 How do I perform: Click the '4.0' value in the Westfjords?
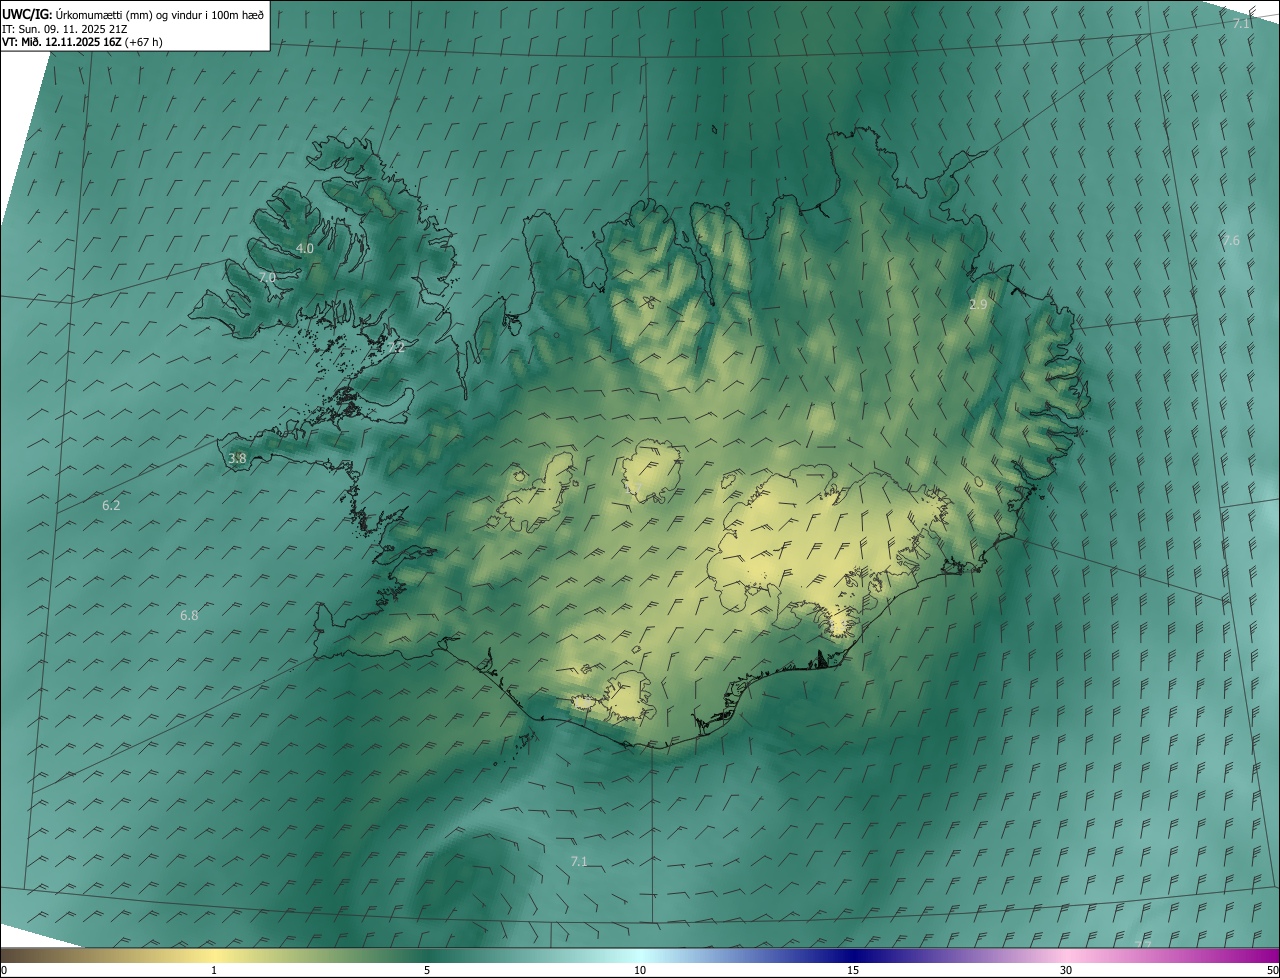pyautogui.click(x=304, y=248)
